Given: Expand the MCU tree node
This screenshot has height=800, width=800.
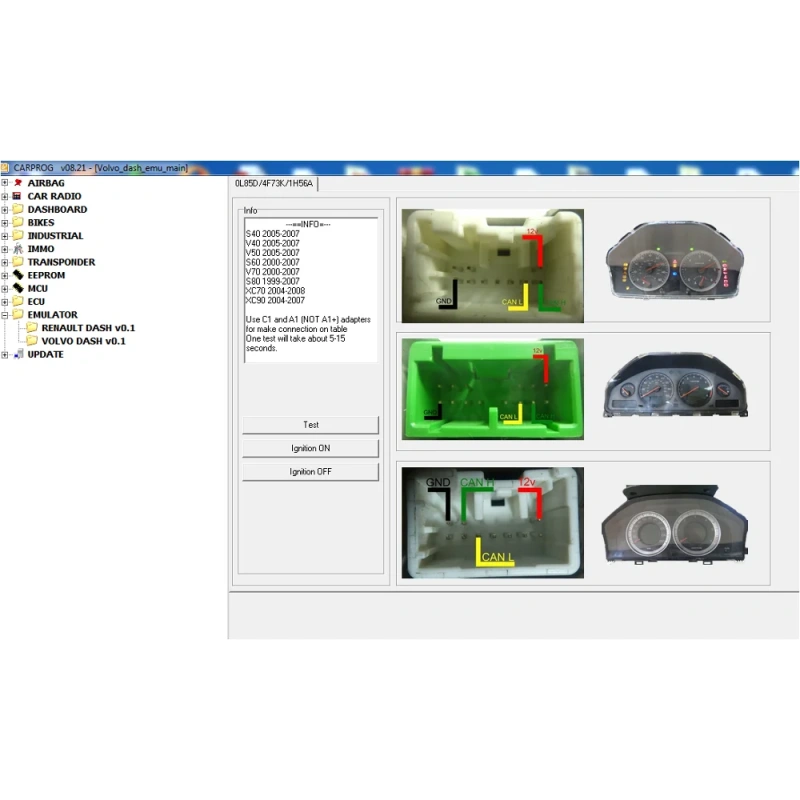Looking at the screenshot, I should [x=5, y=289].
